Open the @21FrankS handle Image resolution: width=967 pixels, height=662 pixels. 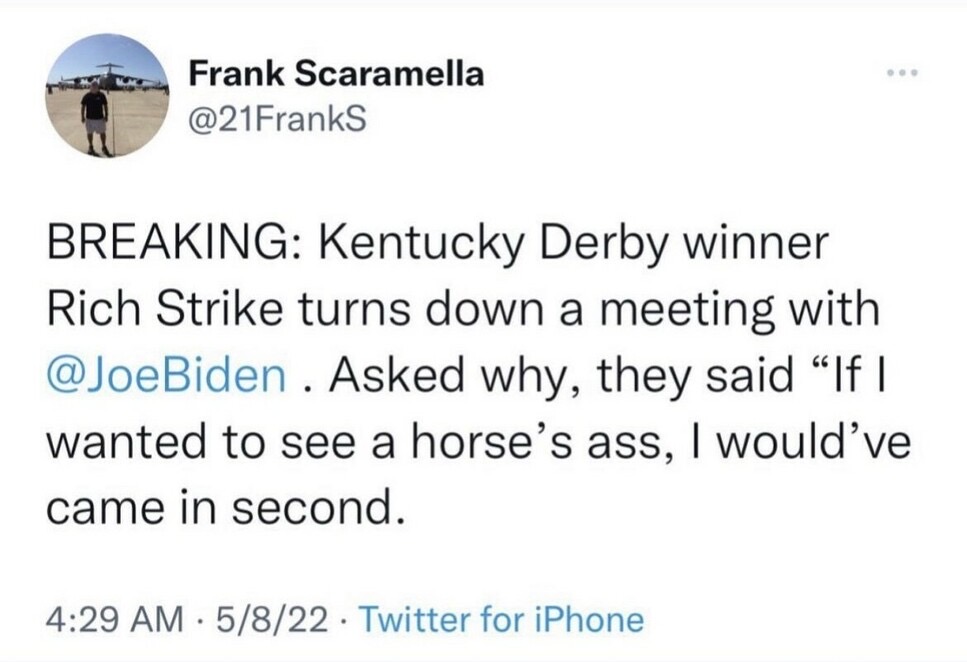278,119
